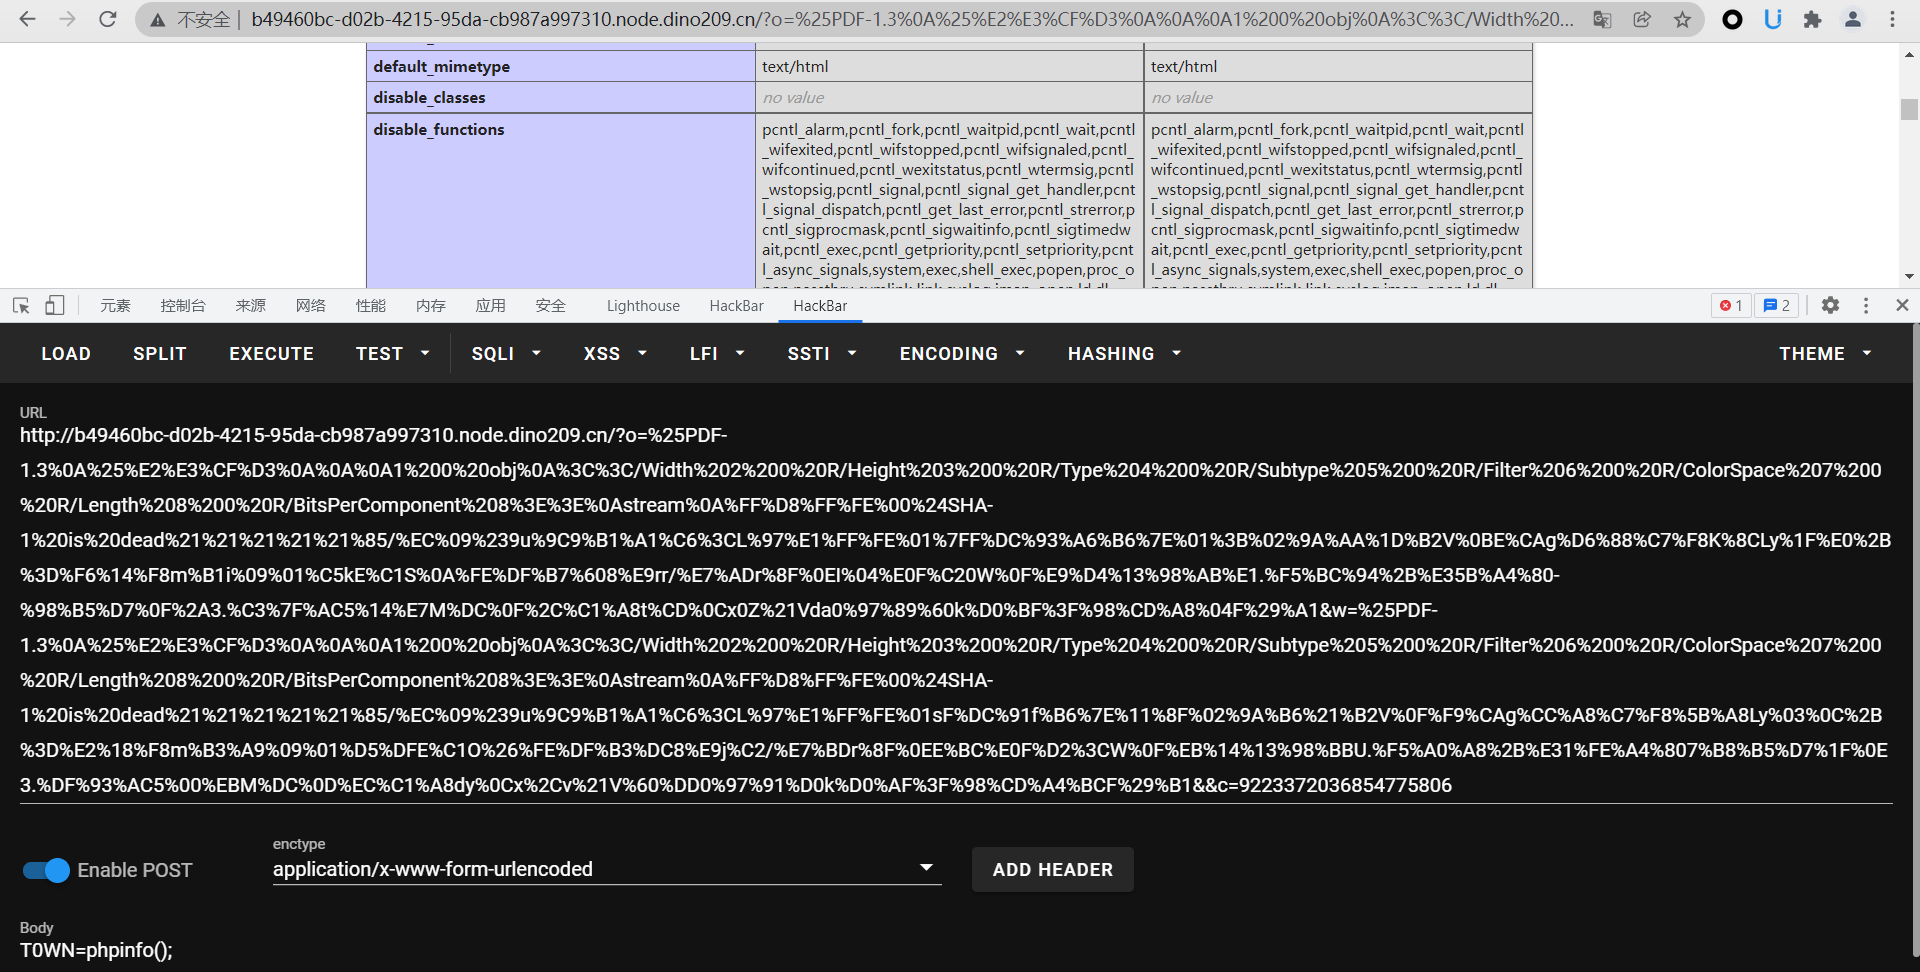Switch to the Lighthouse tab
1920x972 pixels.
(x=643, y=306)
